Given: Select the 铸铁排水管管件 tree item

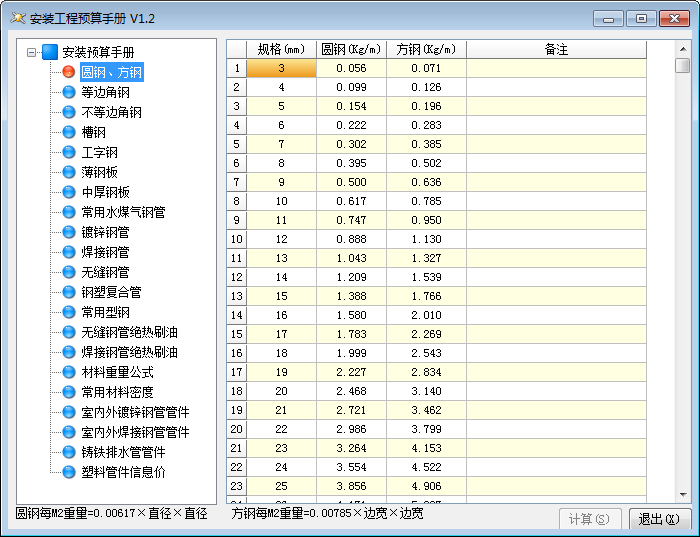Looking at the screenshot, I should coord(123,452).
